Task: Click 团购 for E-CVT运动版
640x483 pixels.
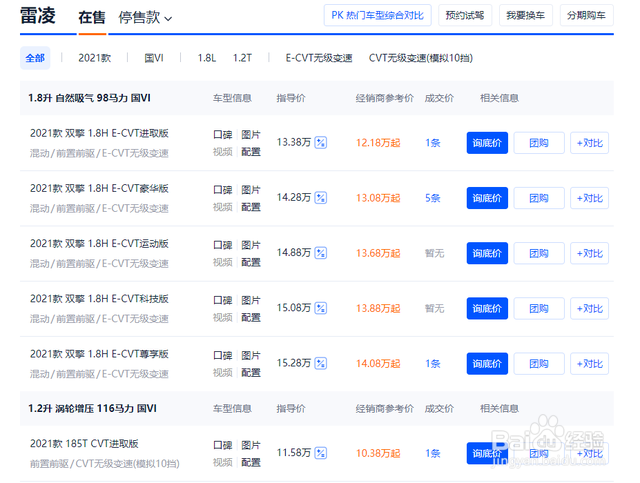Action: [x=539, y=253]
